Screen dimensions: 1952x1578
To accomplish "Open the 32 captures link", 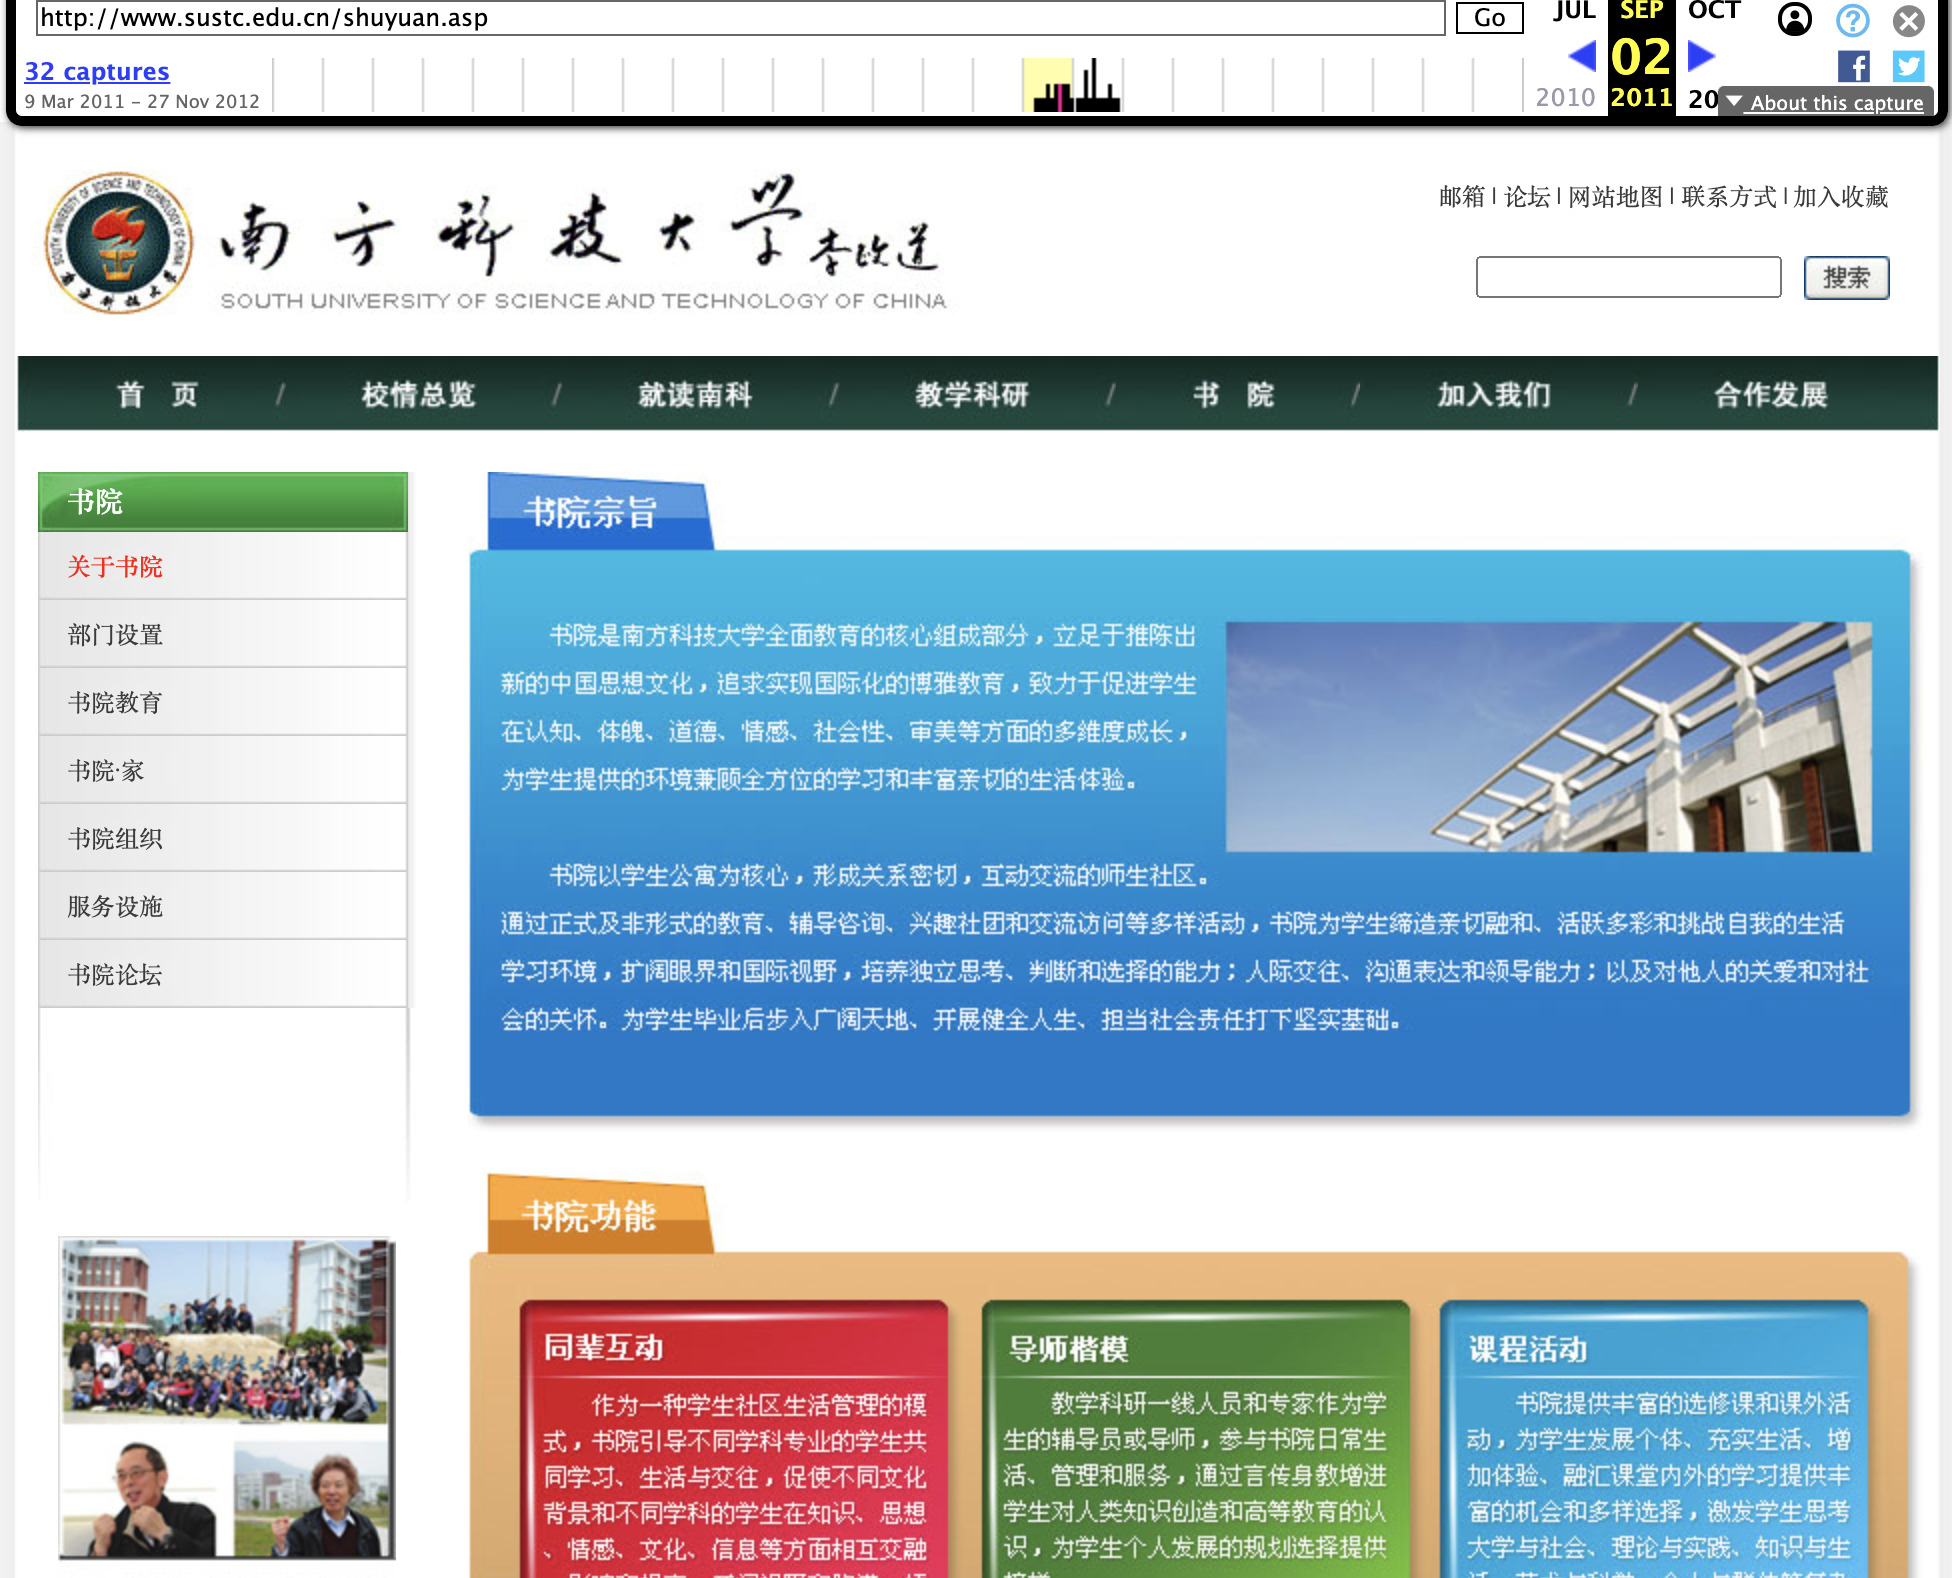I will tap(97, 72).
